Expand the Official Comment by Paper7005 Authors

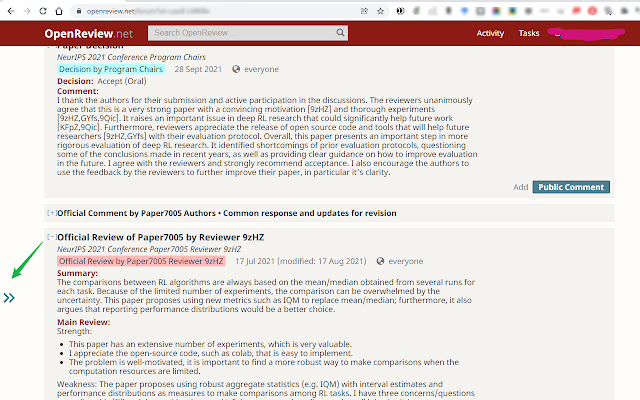pos(51,213)
